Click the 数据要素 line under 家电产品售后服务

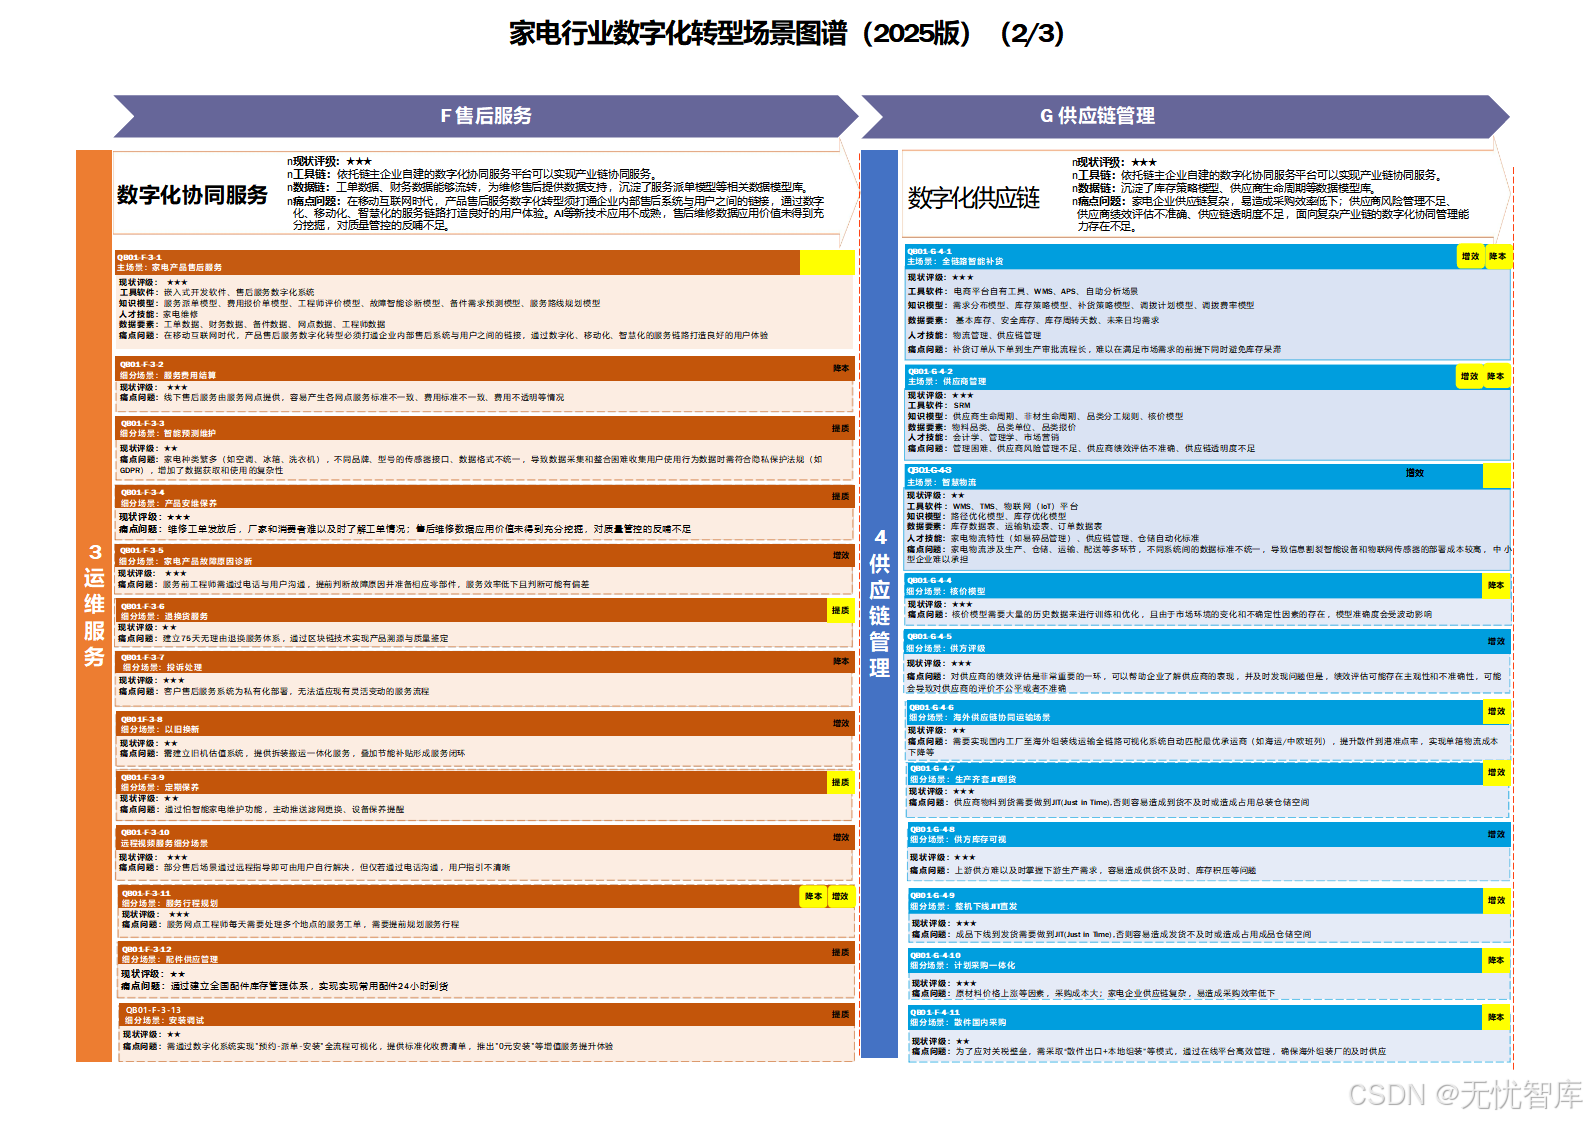(x=252, y=324)
